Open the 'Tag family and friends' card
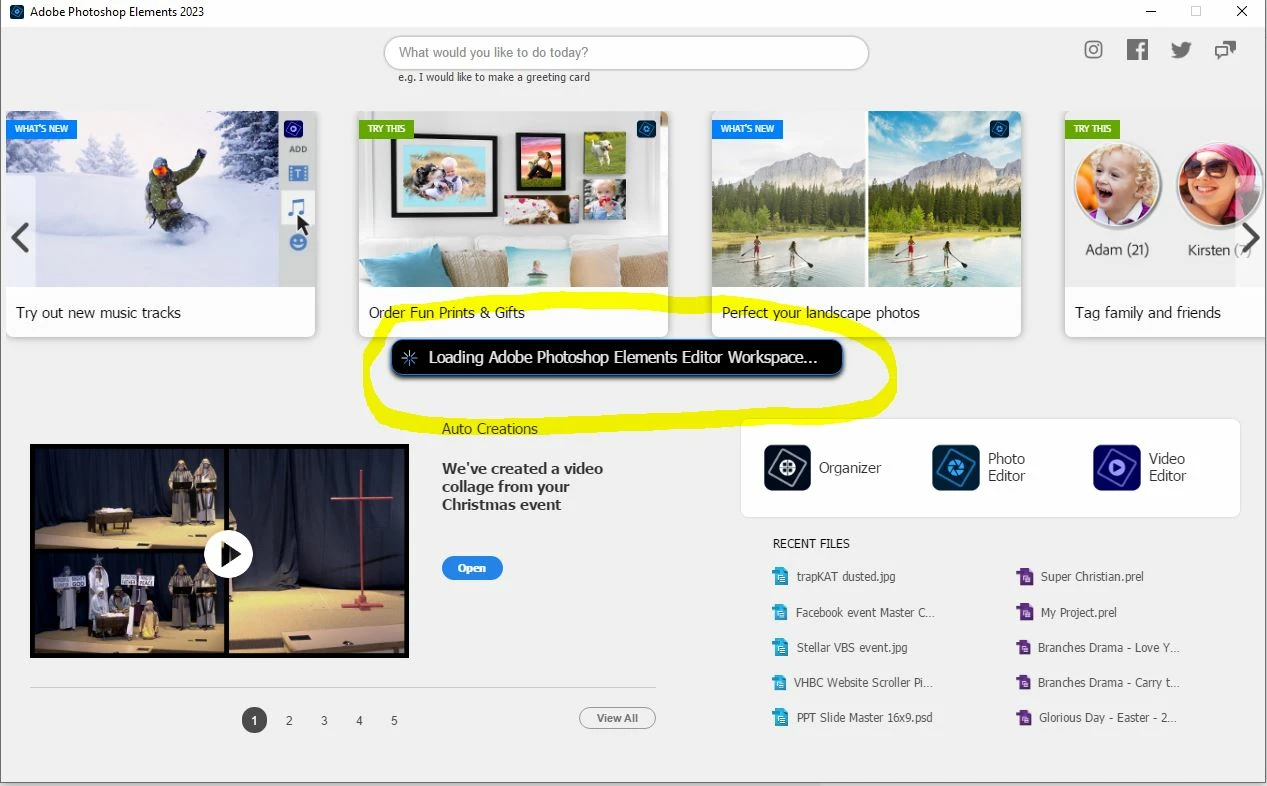 tap(1164, 224)
